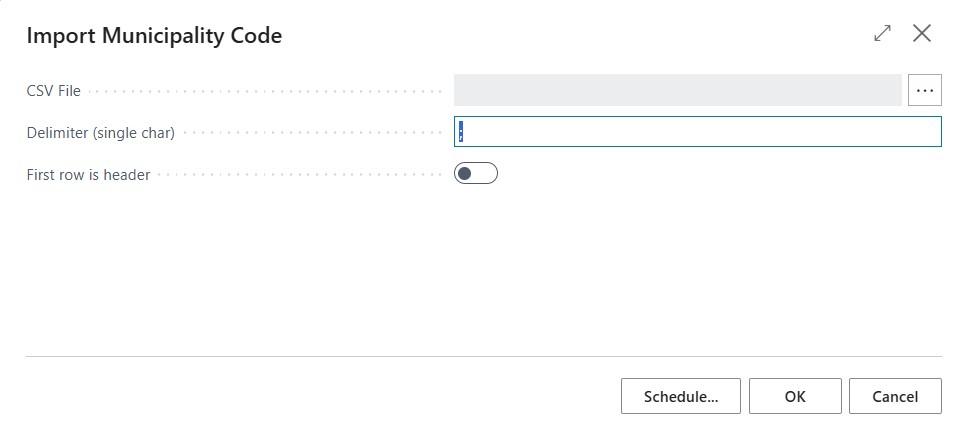Expand the dialog to full-screen view
Viewport: 967px width, 437px height.
point(883,33)
